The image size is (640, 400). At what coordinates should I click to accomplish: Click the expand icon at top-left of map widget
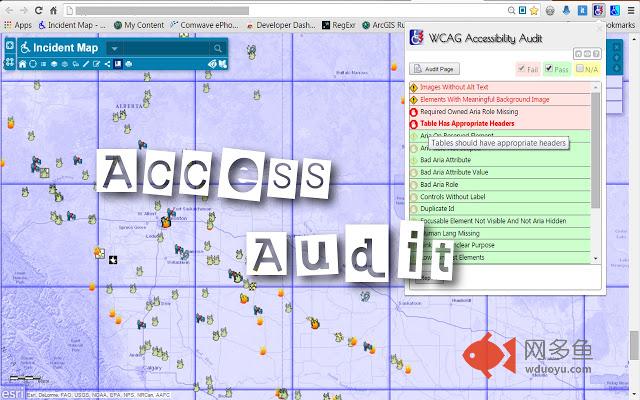click(x=10, y=45)
